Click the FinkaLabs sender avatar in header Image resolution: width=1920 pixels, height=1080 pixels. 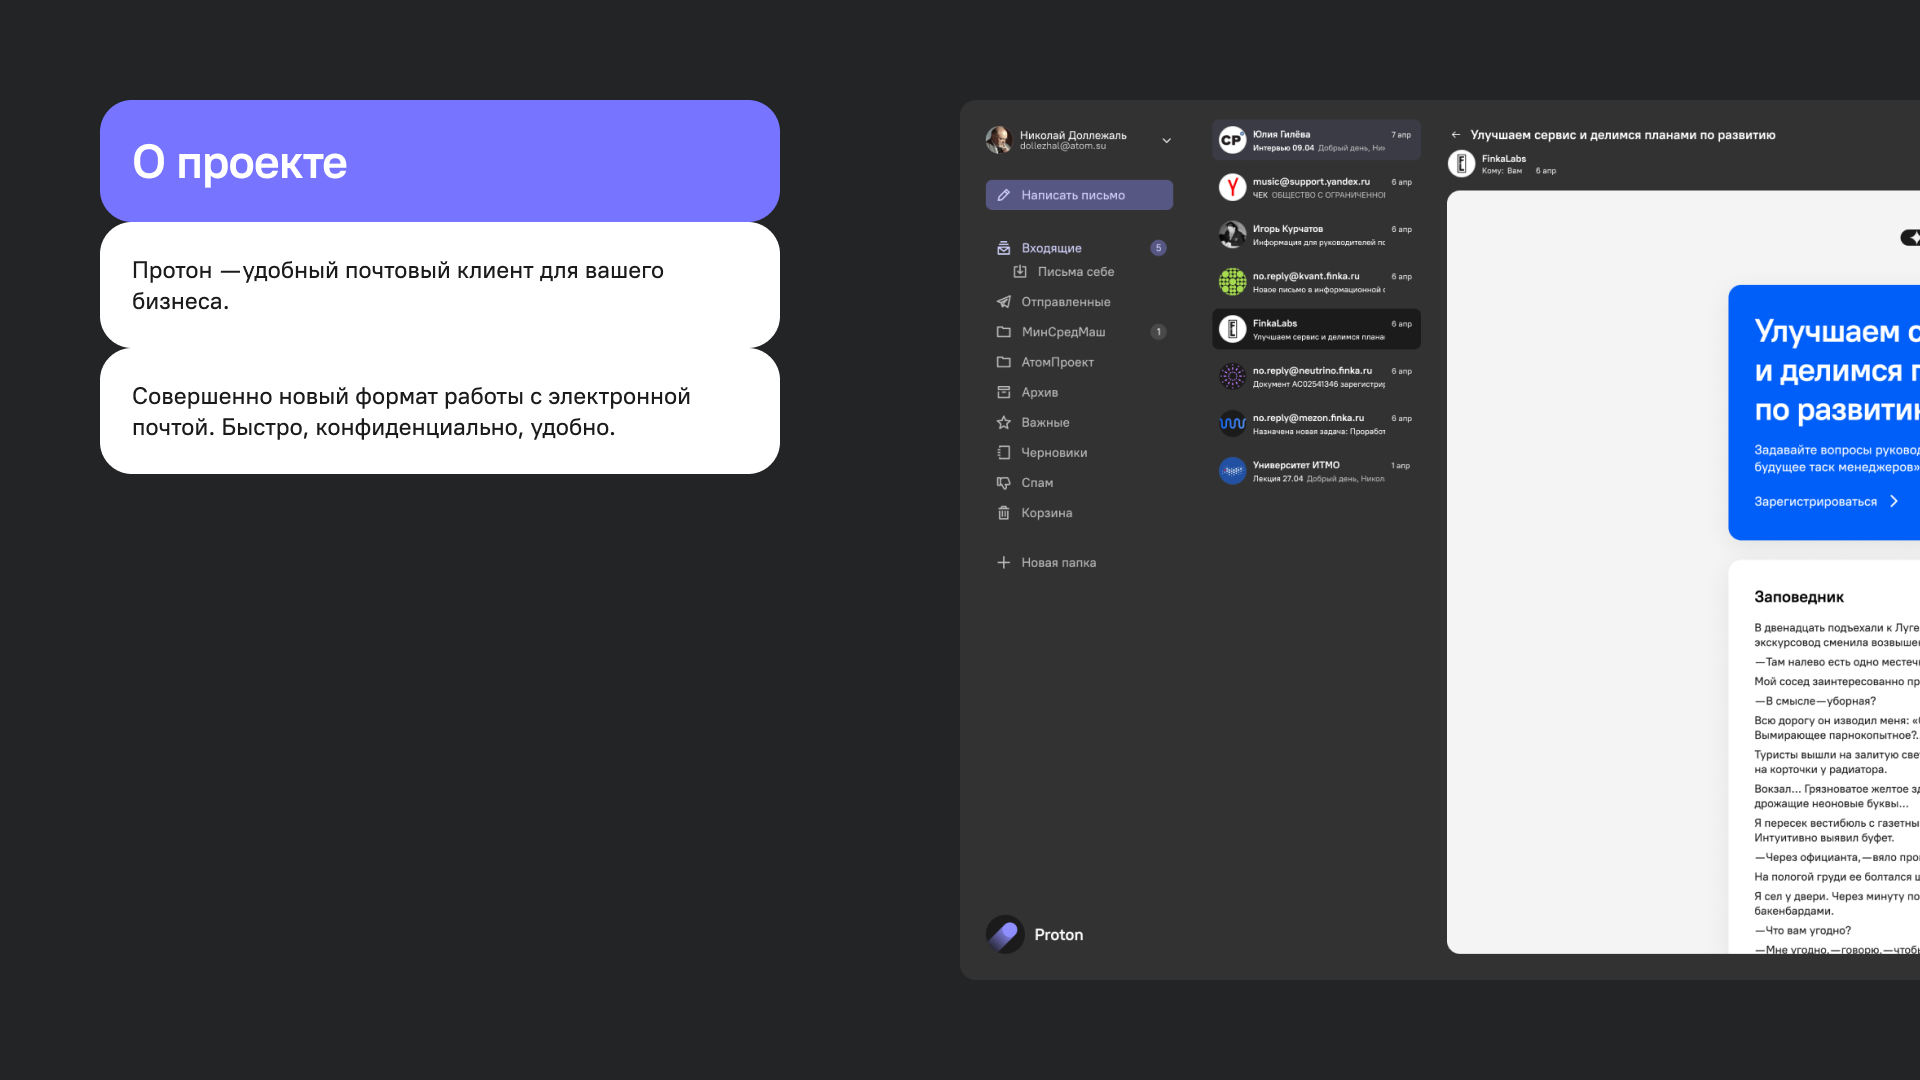click(1461, 163)
